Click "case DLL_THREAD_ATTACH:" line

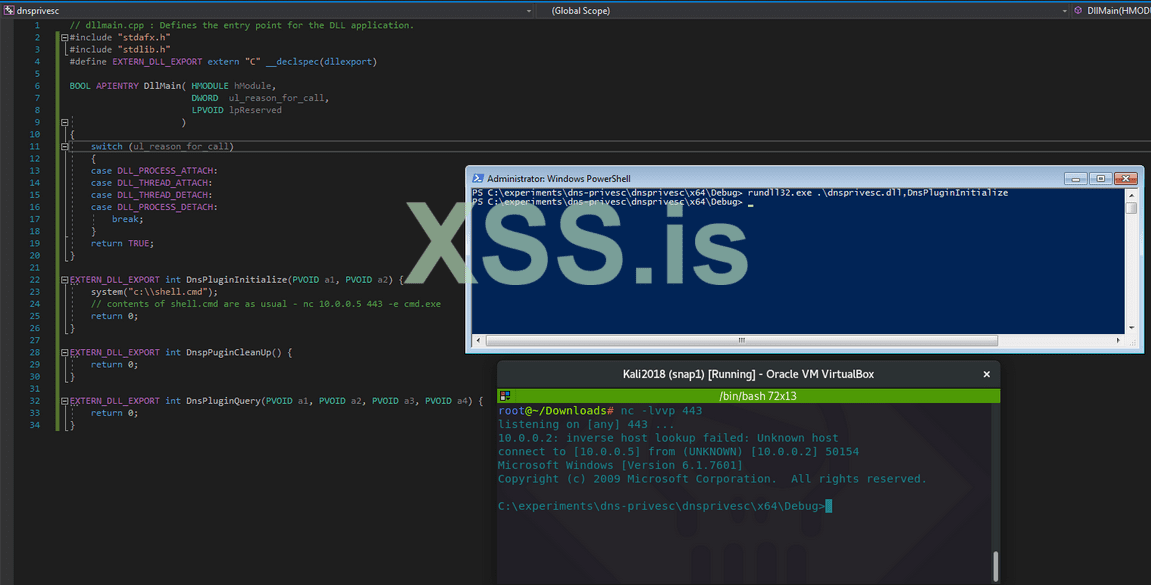coord(151,183)
